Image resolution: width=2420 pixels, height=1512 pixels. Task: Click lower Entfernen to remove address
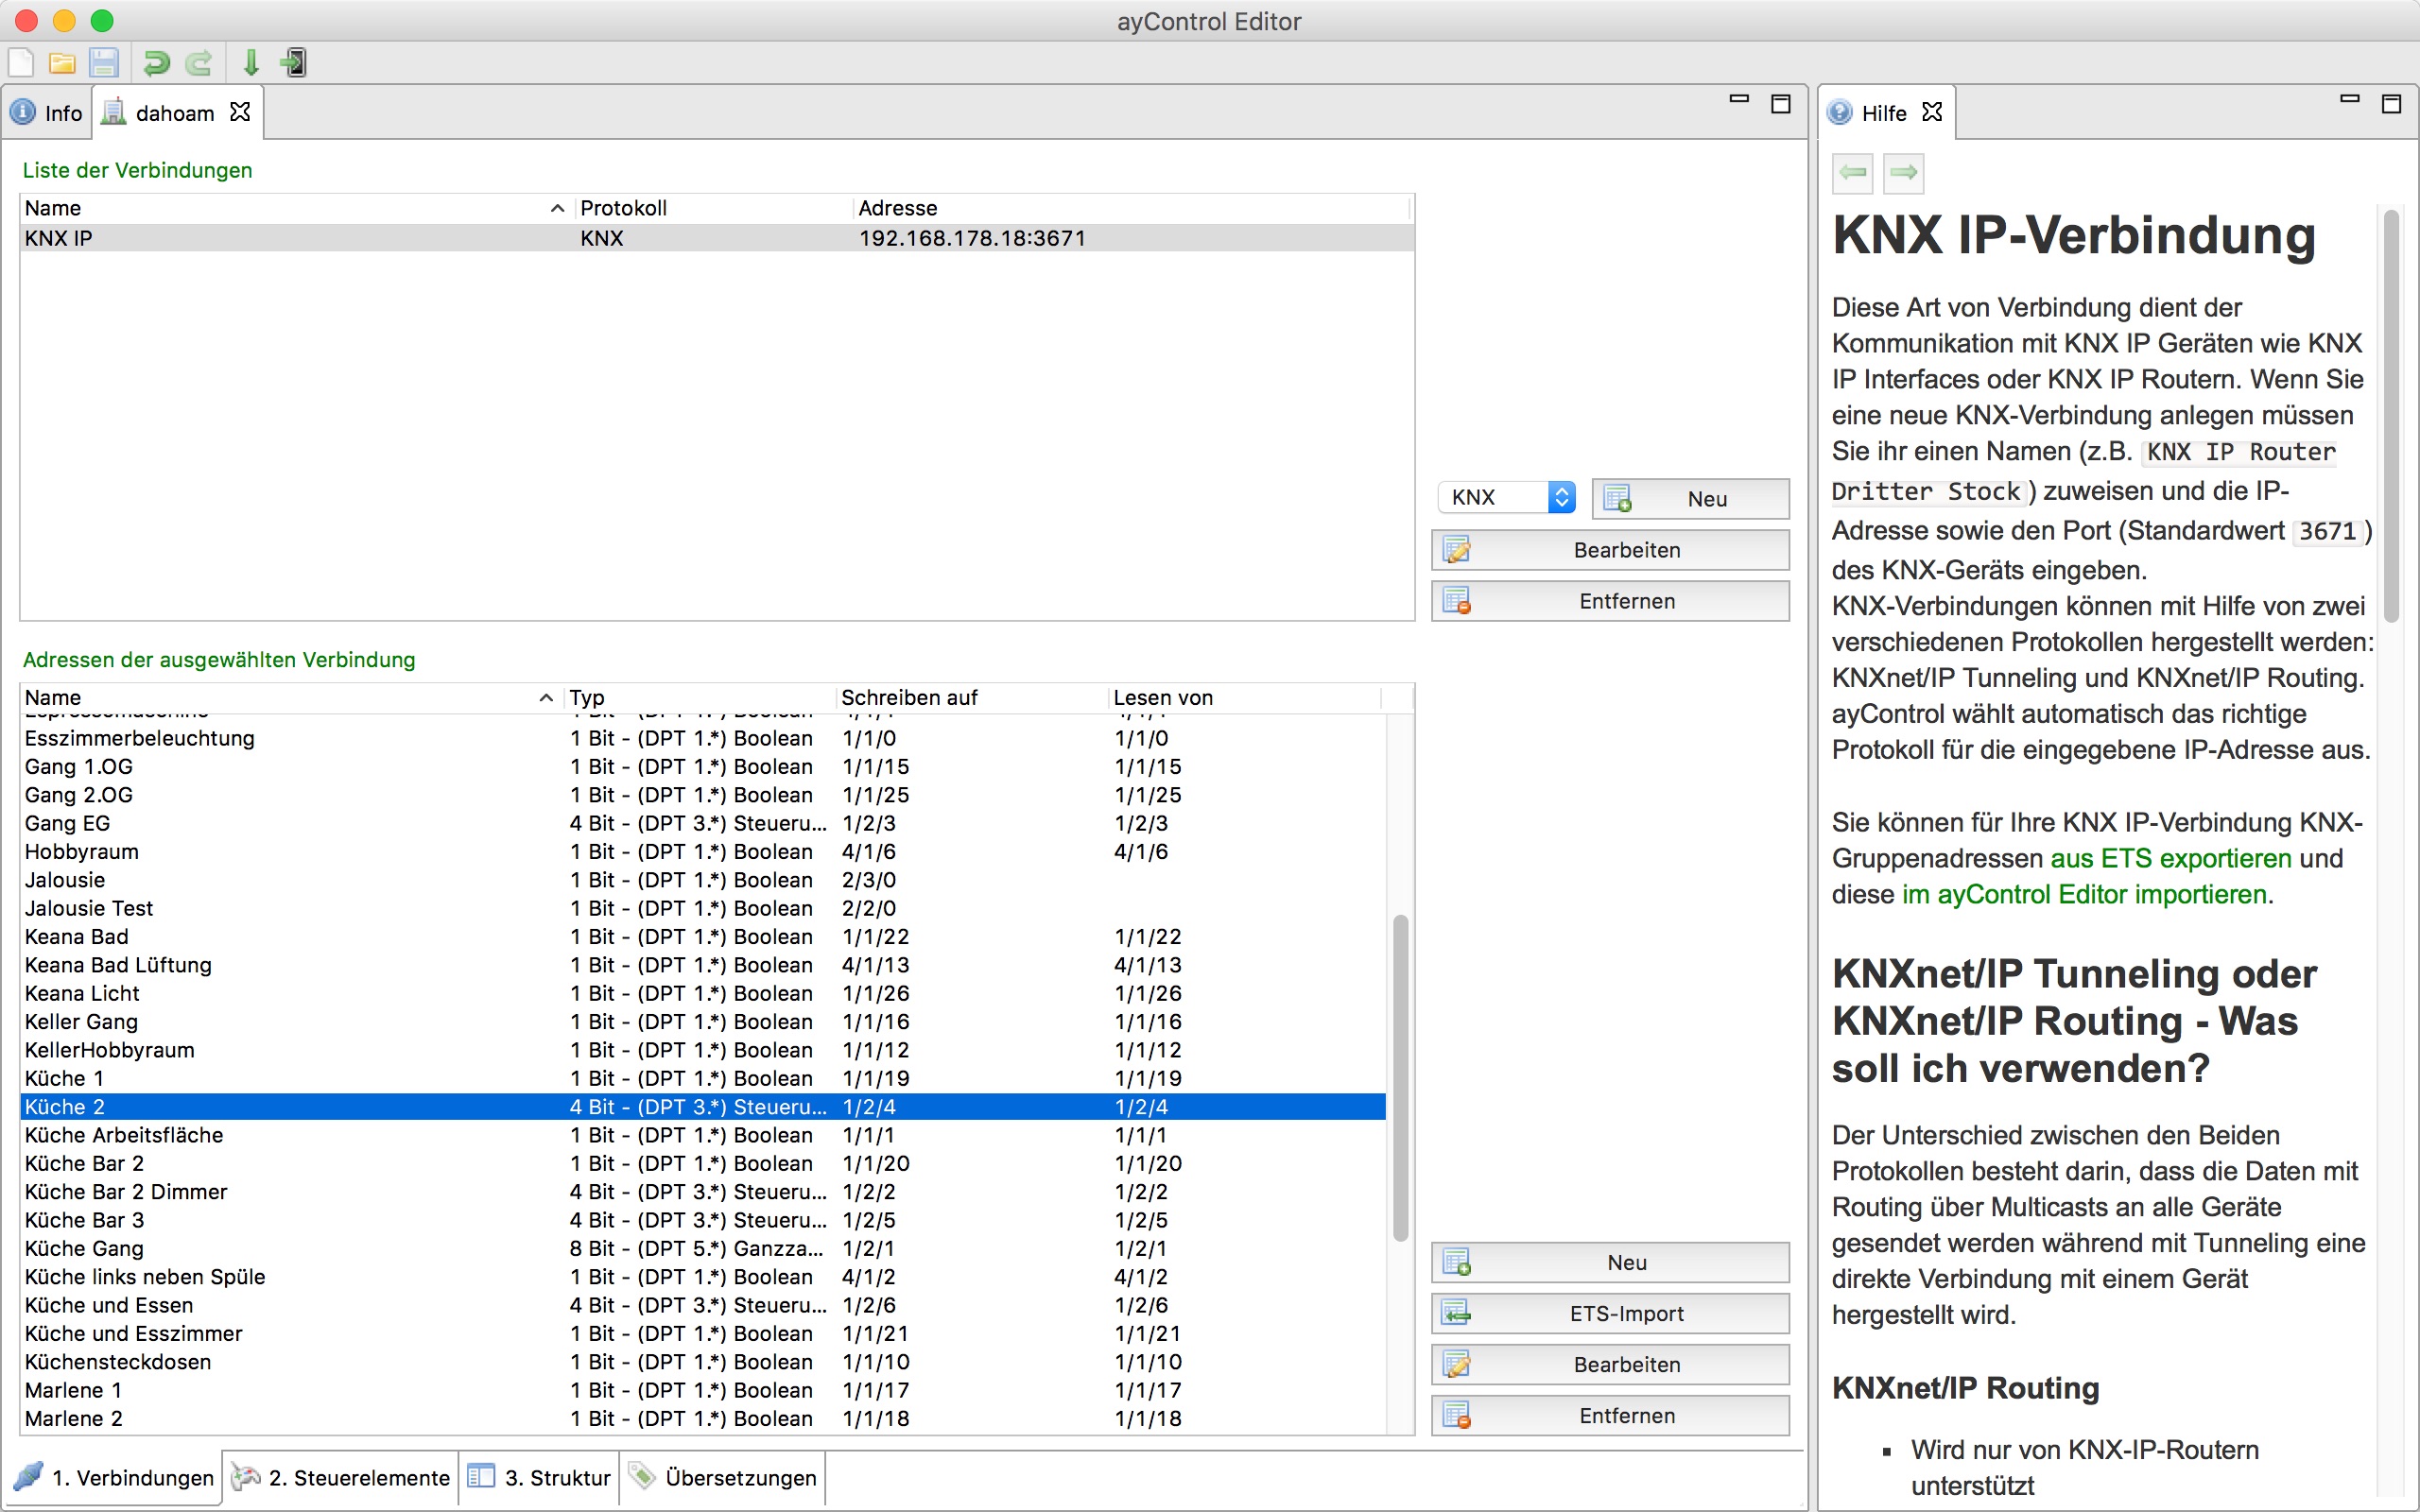pyautogui.click(x=1610, y=1415)
